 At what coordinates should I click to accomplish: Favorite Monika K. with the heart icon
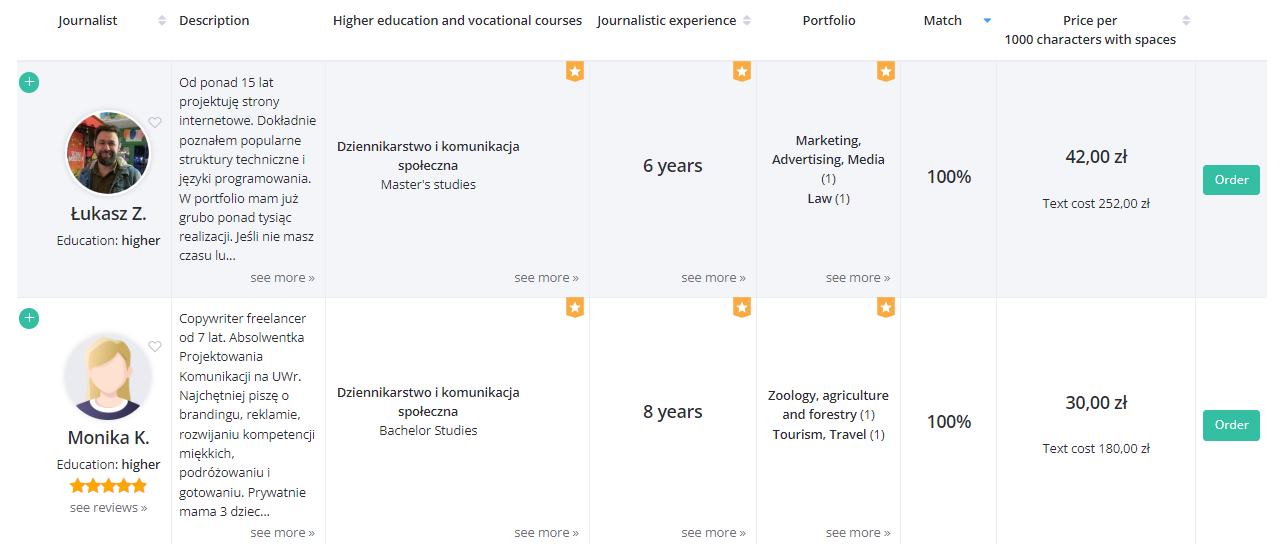click(x=154, y=346)
